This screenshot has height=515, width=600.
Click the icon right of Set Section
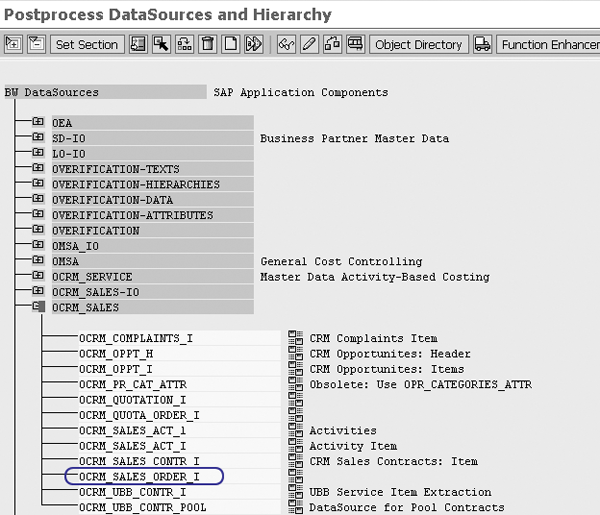pos(138,44)
